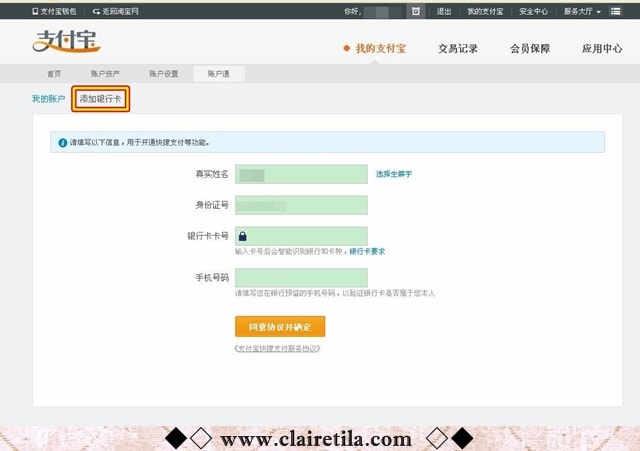Open 我的支付宝 main navigation item

point(376,48)
